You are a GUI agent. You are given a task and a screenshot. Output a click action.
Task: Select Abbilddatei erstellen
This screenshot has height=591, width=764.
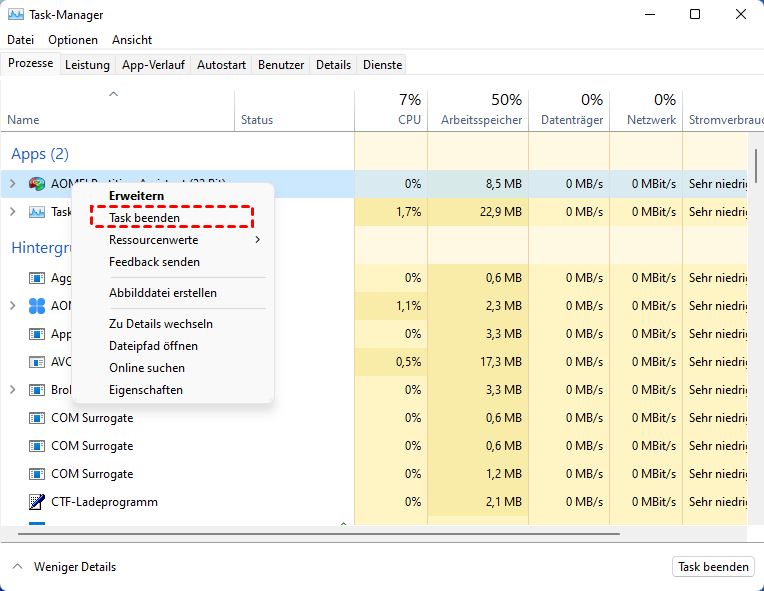(x=173, y=293)
